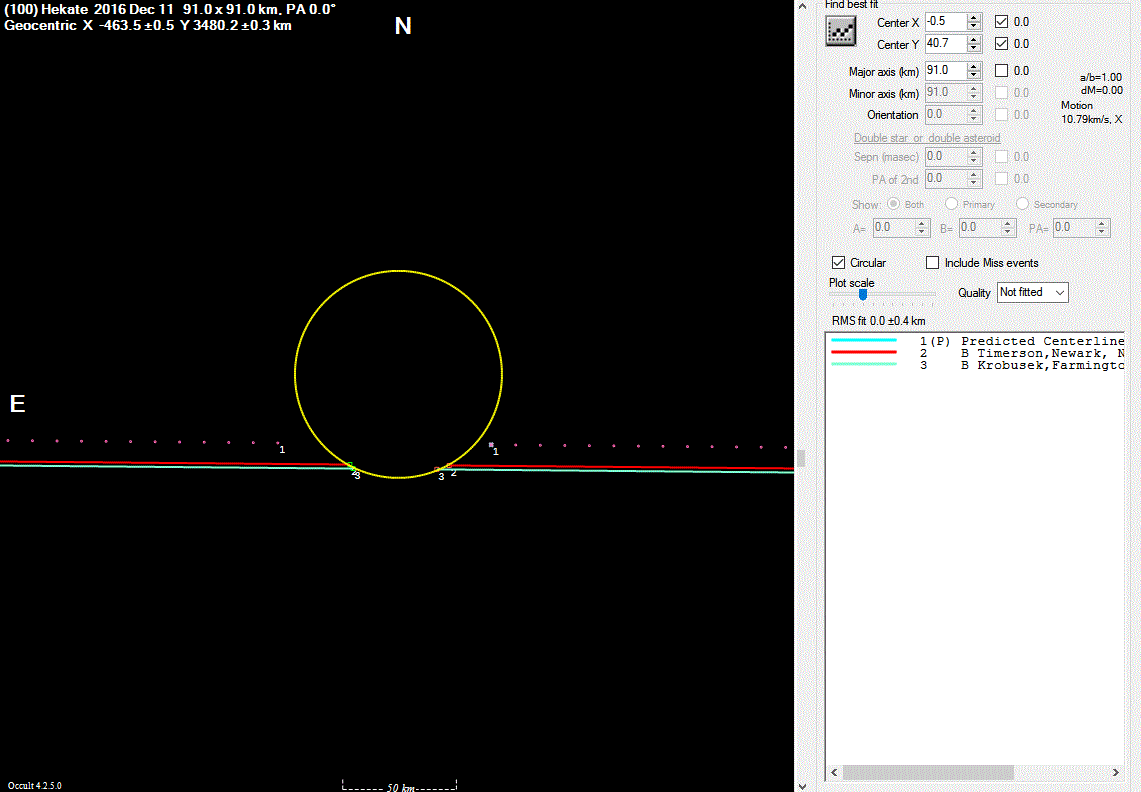Click the legend list scroll right arrow
Screen dimensions: 1141x792
point(1116,772)
